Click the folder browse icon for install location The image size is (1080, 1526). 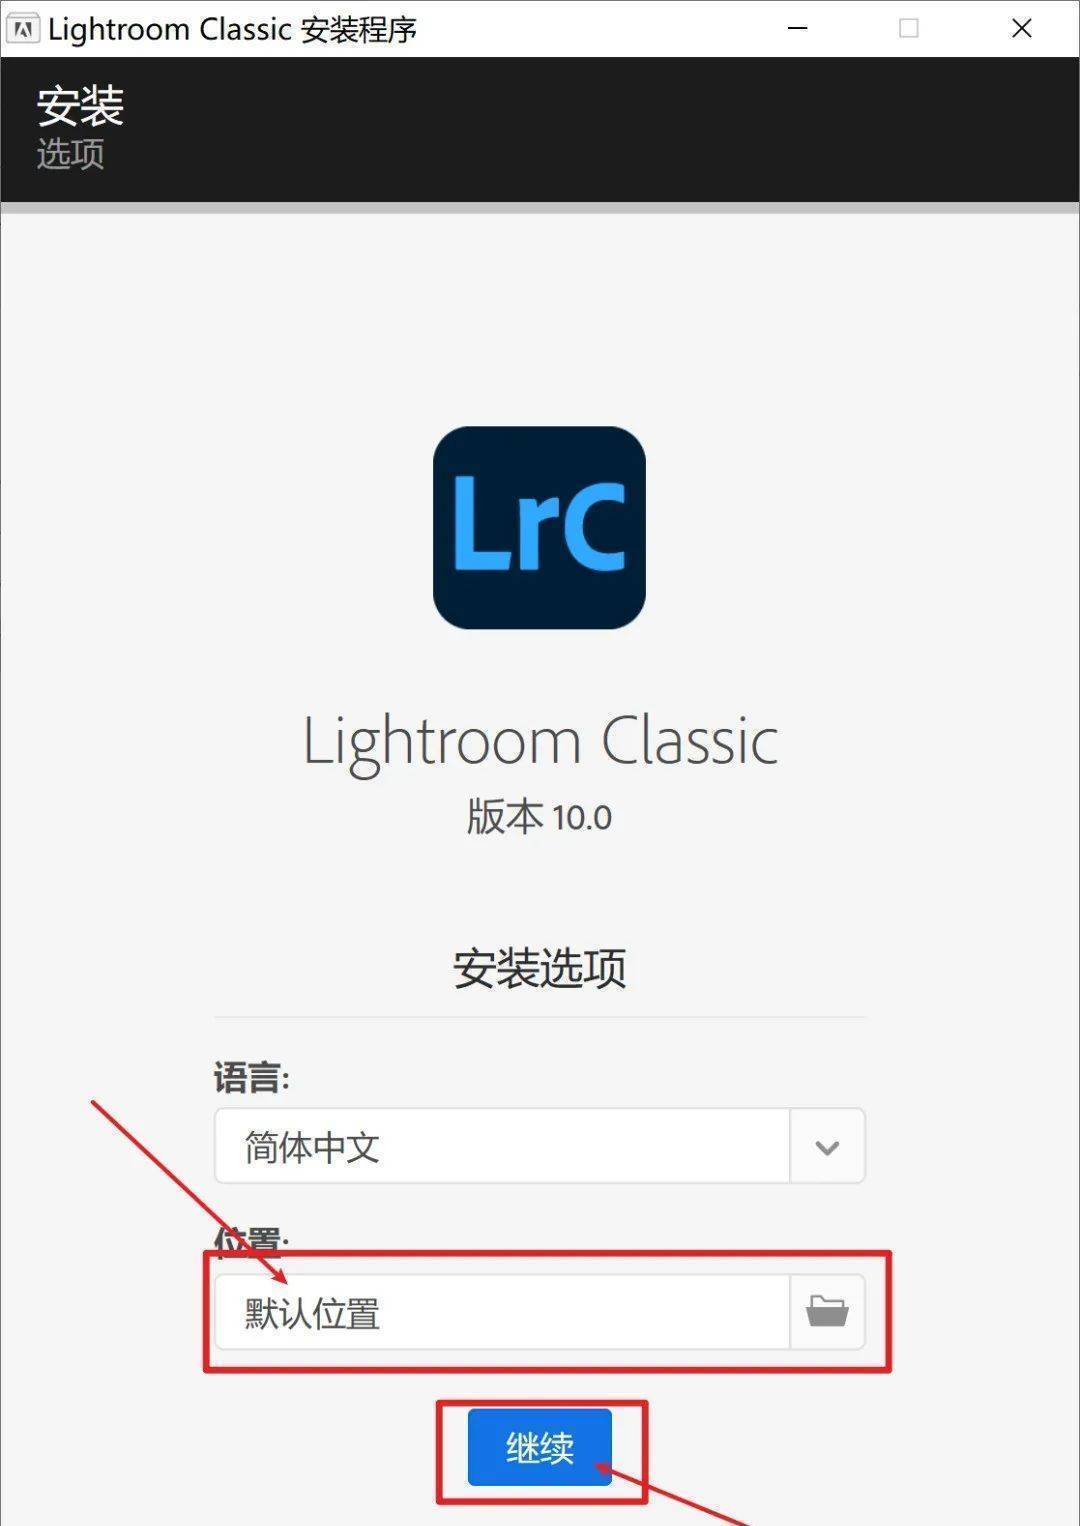pyautogui.click(x=827, y=1311)
